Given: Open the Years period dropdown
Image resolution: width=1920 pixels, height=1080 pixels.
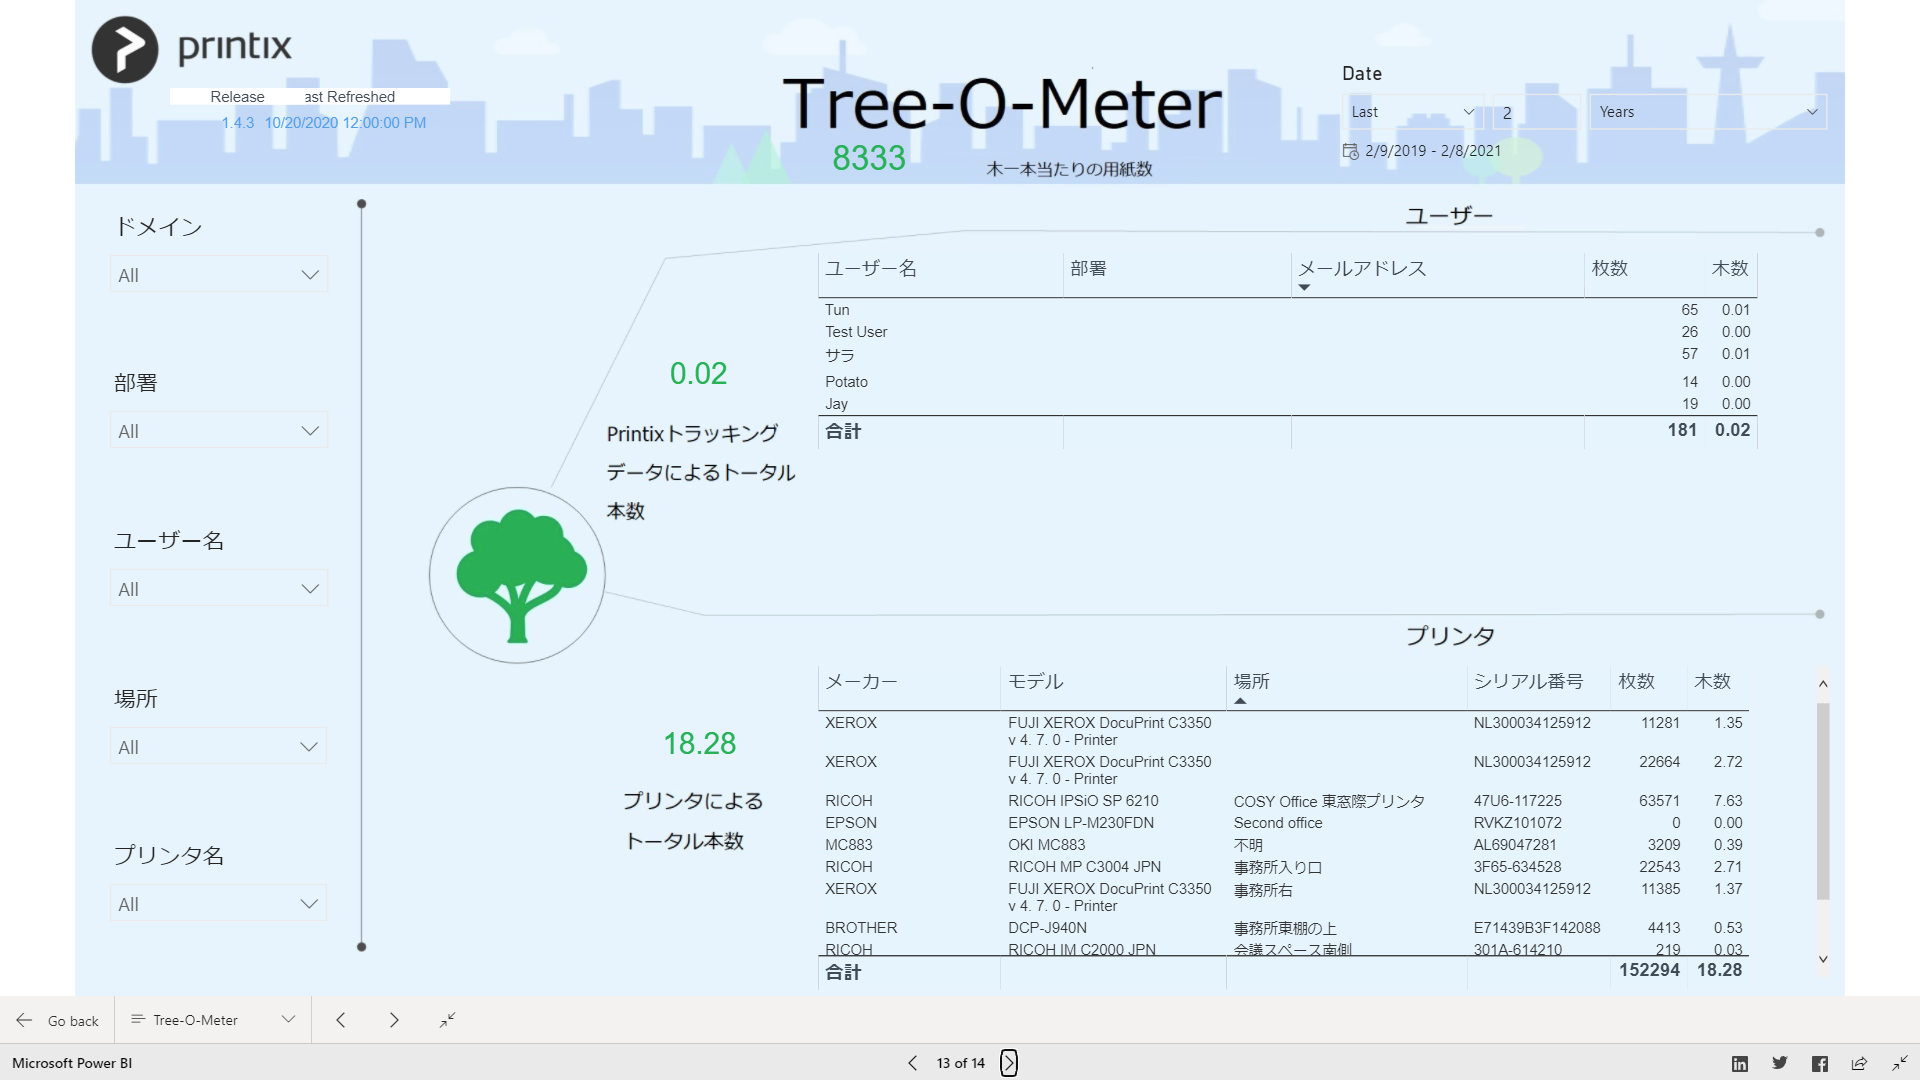Looking at the screenshot, I should pos(1708,112).
